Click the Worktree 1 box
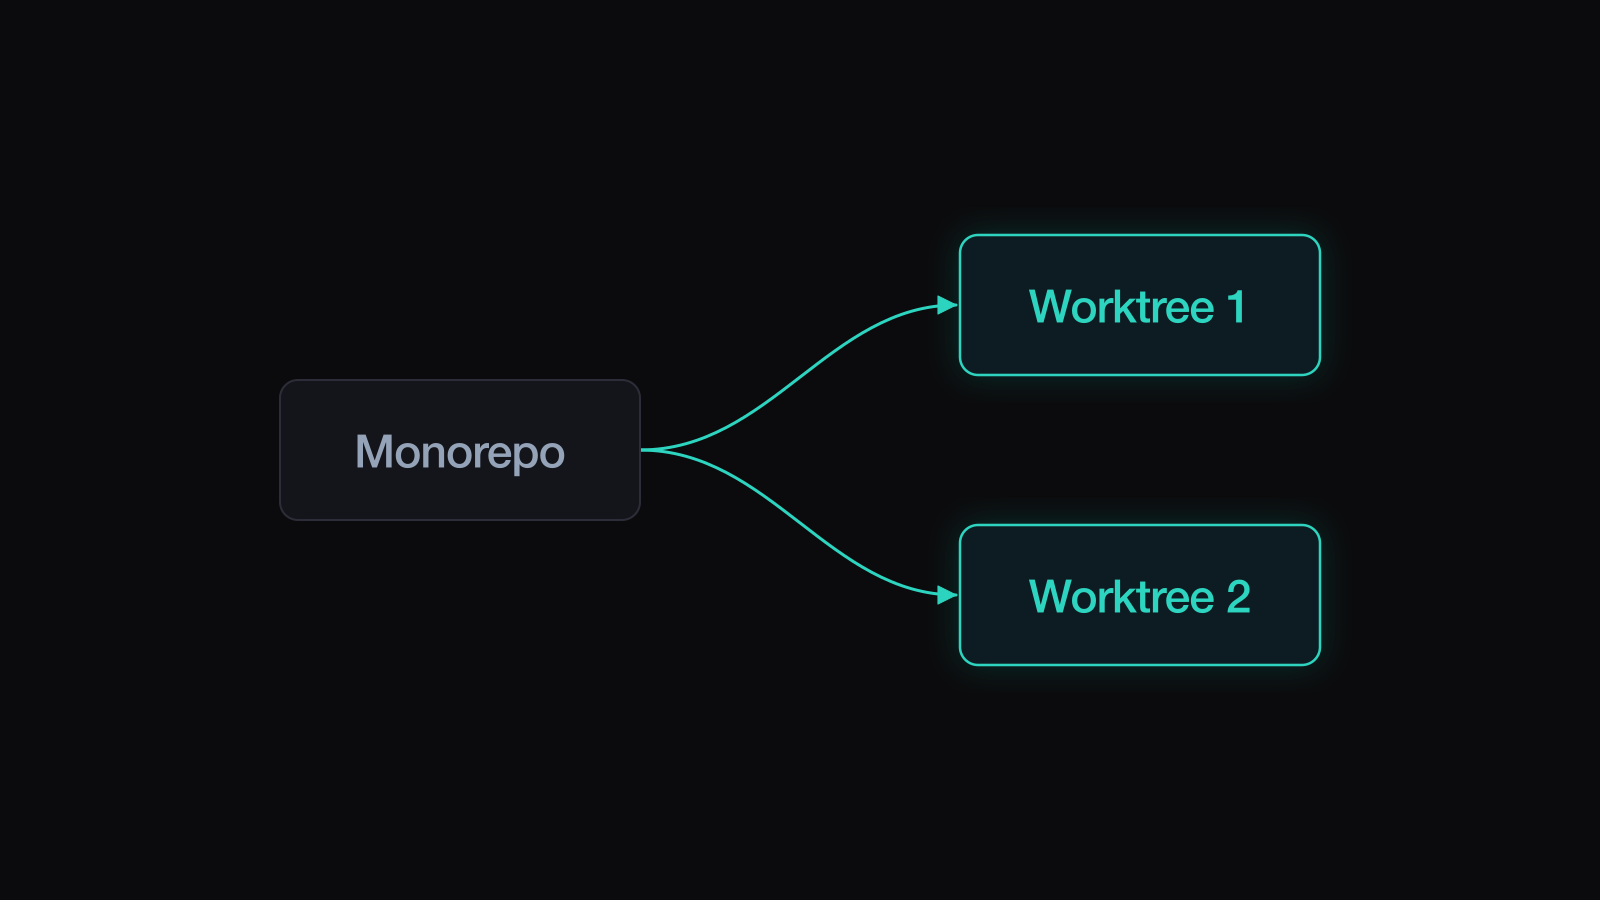This screenshot has height=900, width=1600. point(1140,305)
